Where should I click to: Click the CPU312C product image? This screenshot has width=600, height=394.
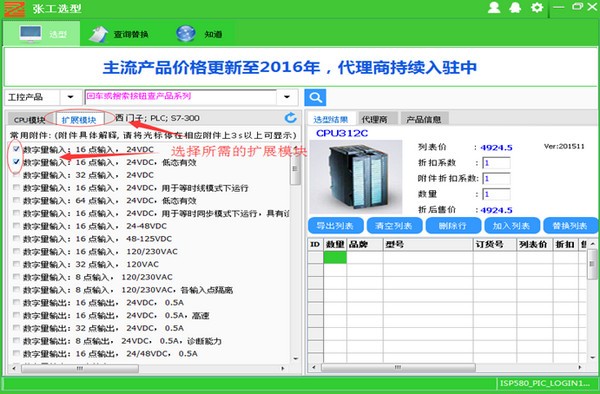point(356,177)
